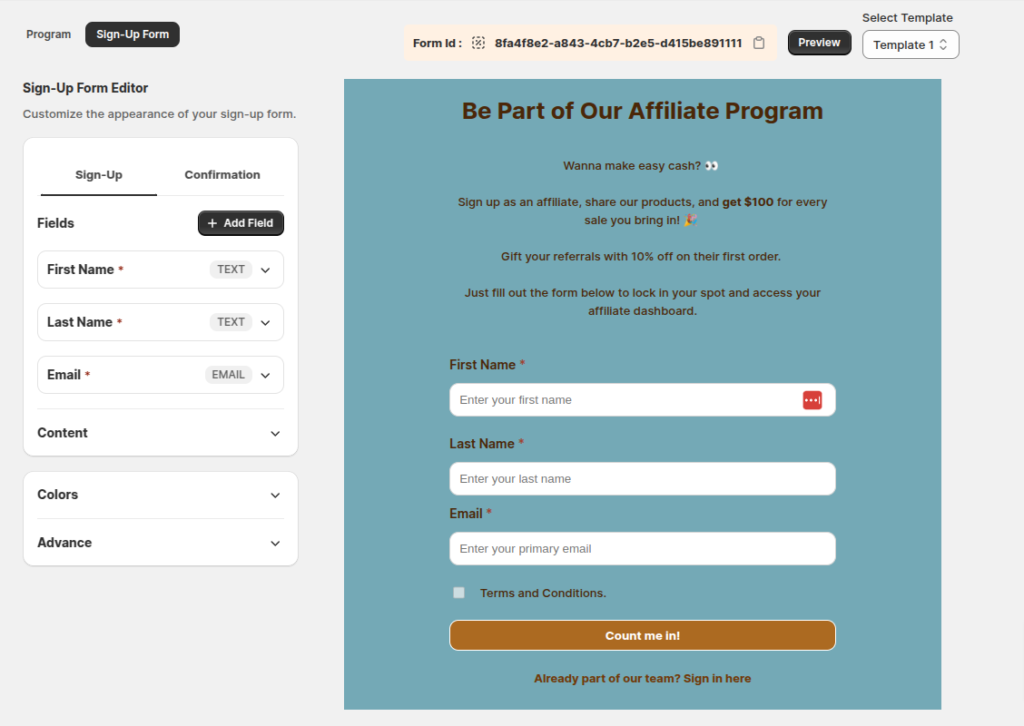Click the plus icon on Add Field button
Image resolution: width=1024 pixels, height=726 pixels.
click(214, 223)
